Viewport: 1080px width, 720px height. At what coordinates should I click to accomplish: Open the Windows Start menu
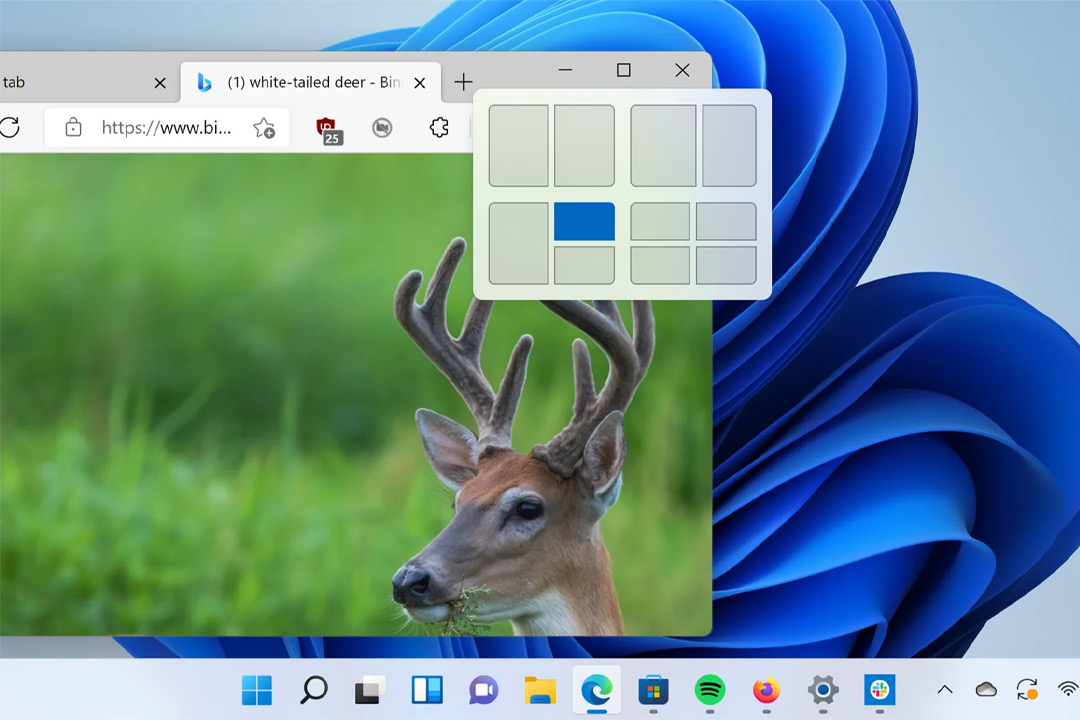pos(257,690)
